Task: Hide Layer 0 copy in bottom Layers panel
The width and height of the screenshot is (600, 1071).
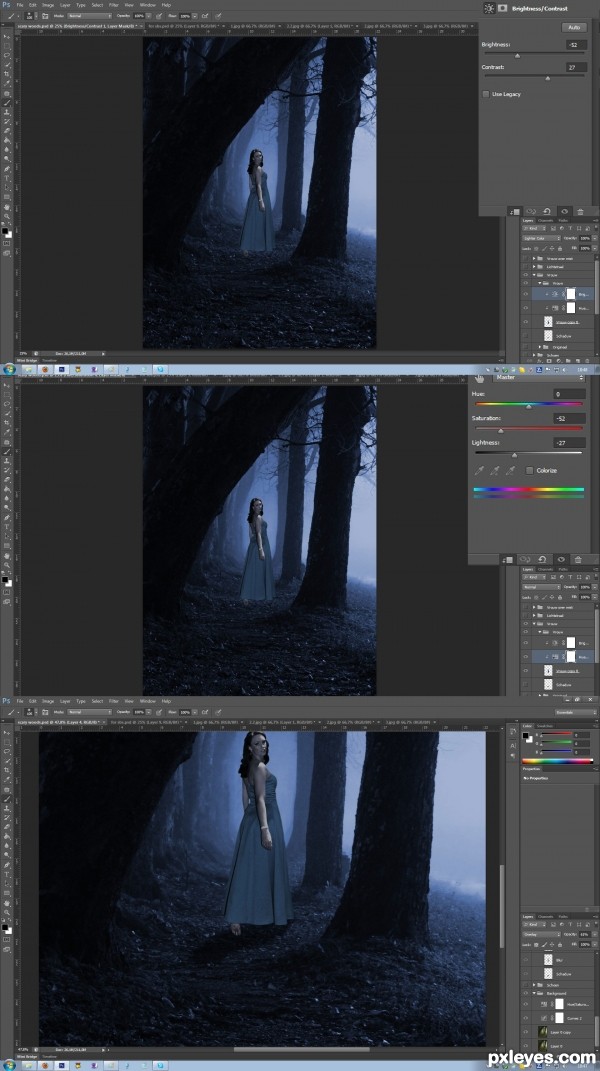Action: (526, 1033)
